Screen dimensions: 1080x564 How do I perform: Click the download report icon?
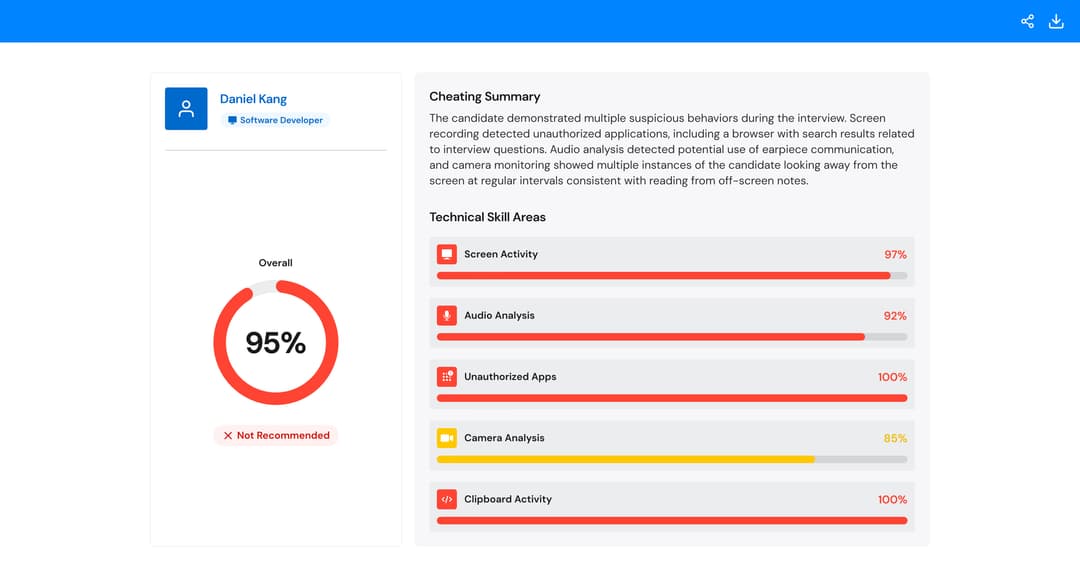pos(1056,21)
